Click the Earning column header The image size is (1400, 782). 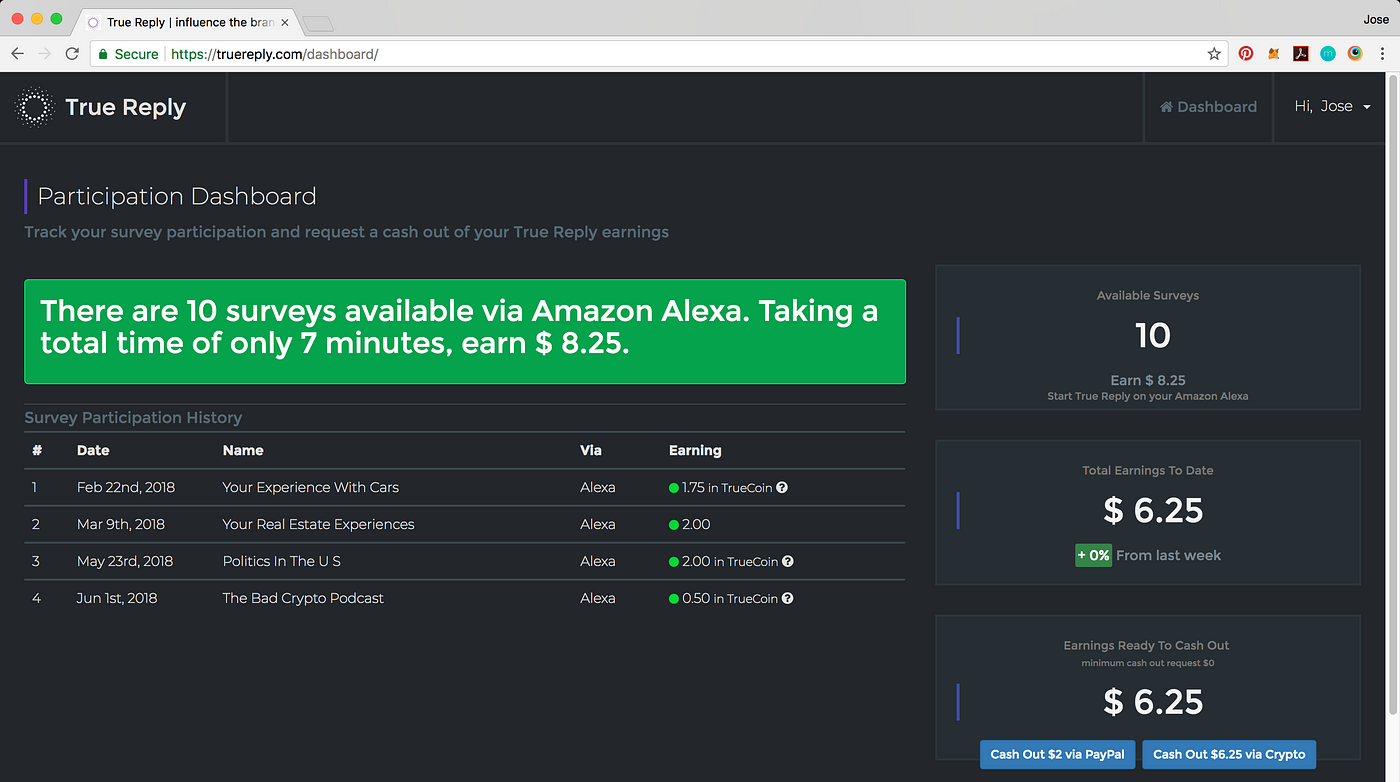(x=695, y=451)
